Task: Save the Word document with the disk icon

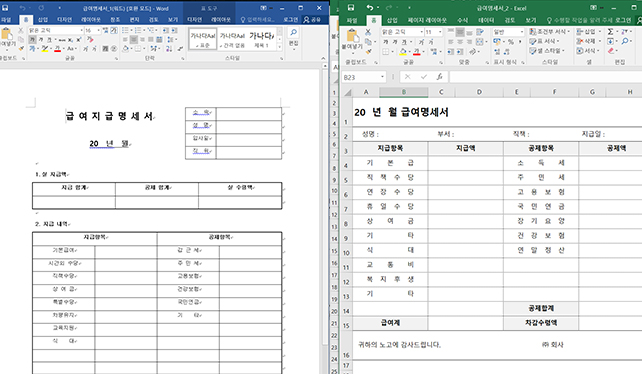Action: (5, 8)
